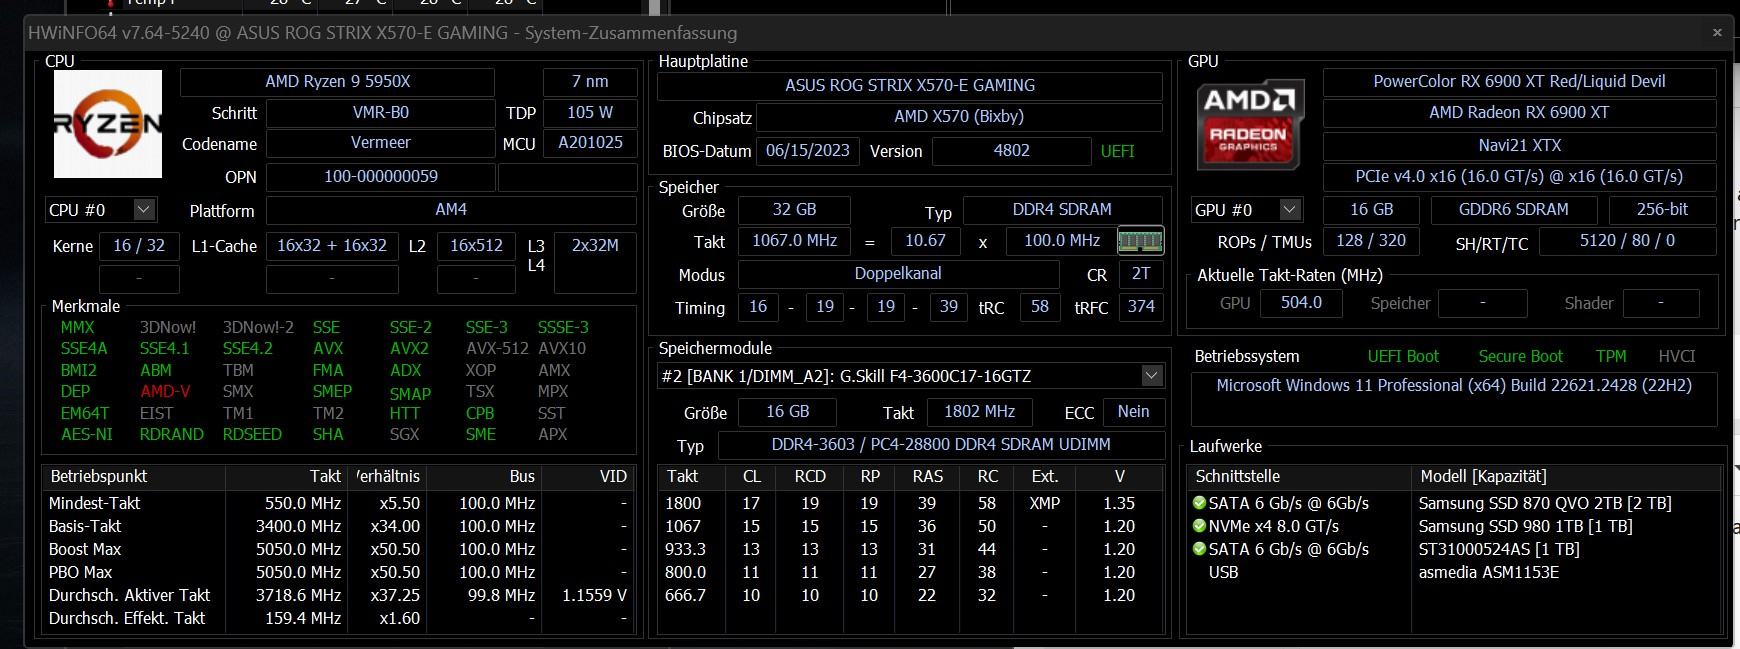Viewport: 1740px width, 649px height.
Task: Close the System-Zusammenfassung window
Action: (1717, 33)
